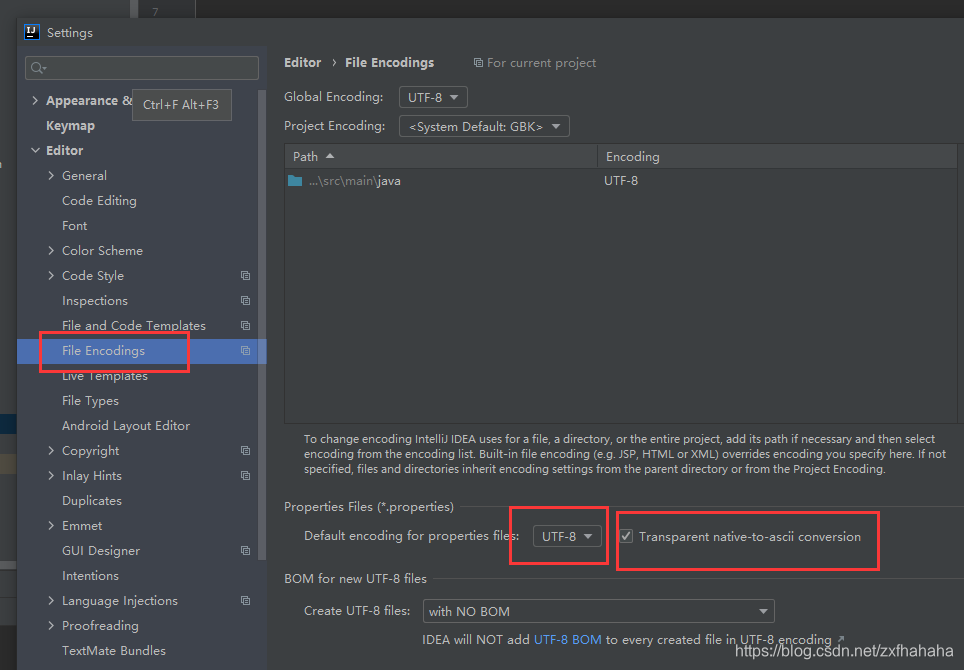Collapse the Editor section
Screen dimensions: 964x670
(35, 151)
